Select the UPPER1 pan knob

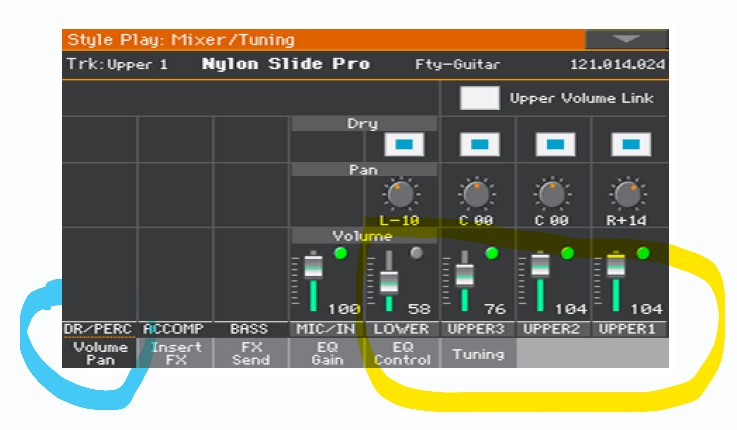pos(627,194)
